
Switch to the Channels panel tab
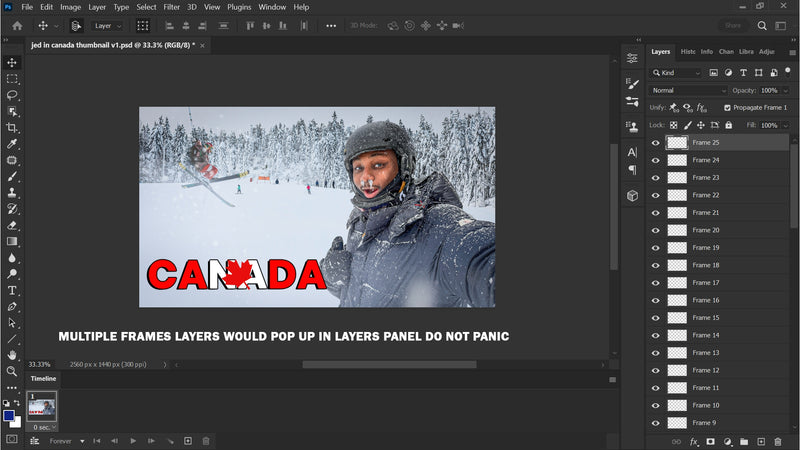(x=726, y=51)
